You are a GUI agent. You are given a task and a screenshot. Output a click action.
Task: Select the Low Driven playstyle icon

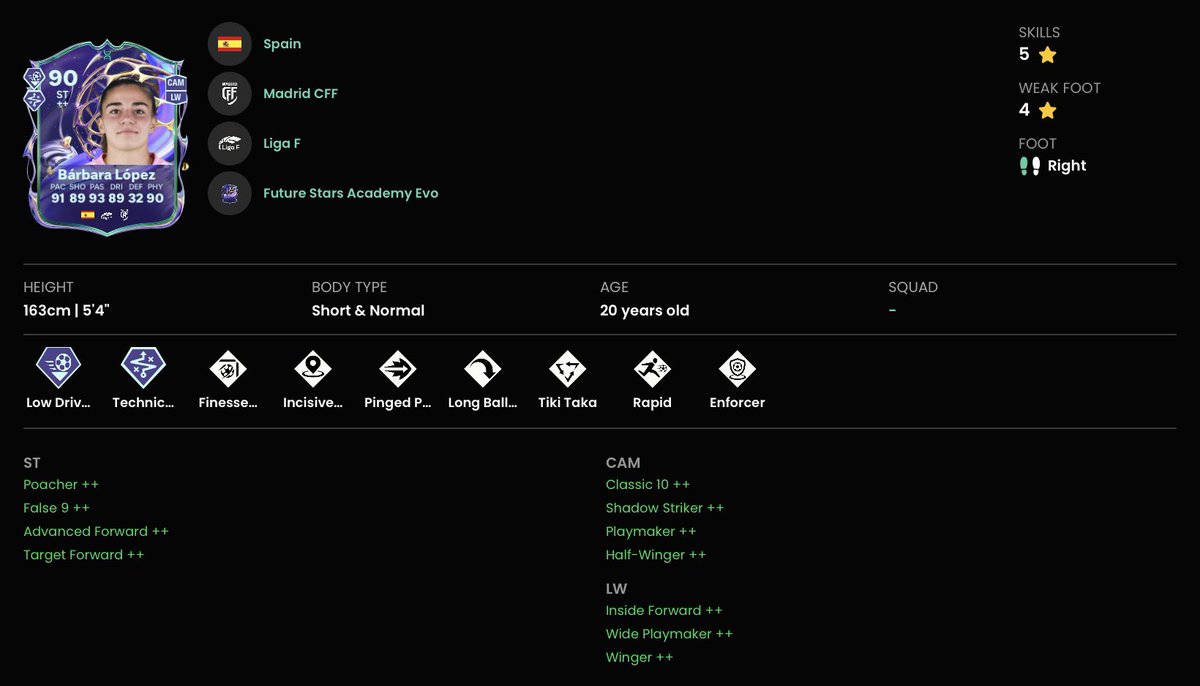click(x=59, y=368)
